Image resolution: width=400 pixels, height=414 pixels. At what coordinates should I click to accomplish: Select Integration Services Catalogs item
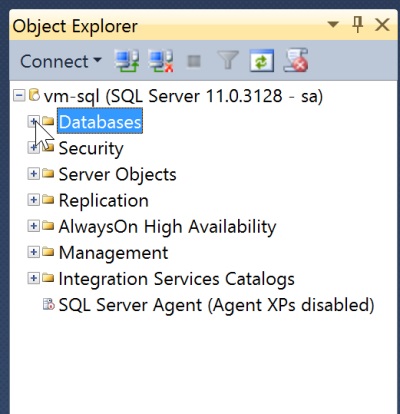[177, 279]
